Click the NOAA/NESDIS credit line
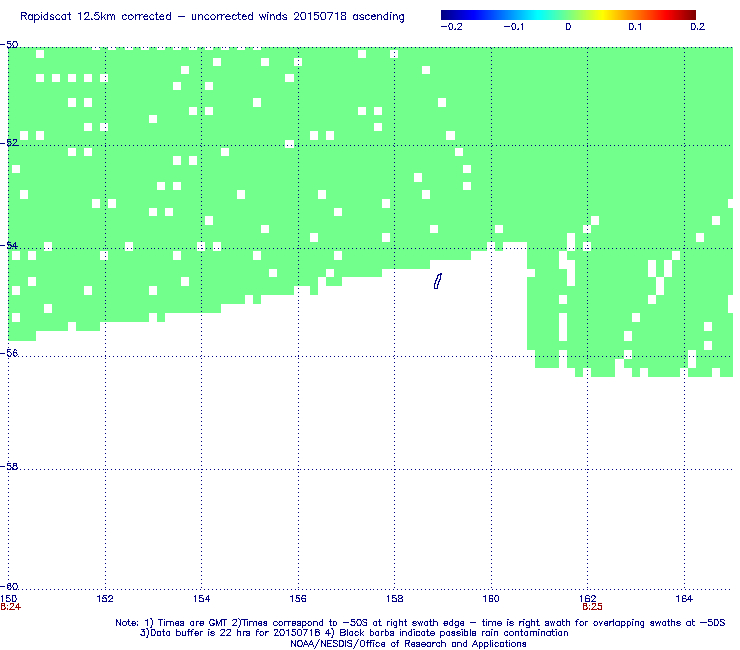Viewport: 740px width, 650px height. (408, 644)
